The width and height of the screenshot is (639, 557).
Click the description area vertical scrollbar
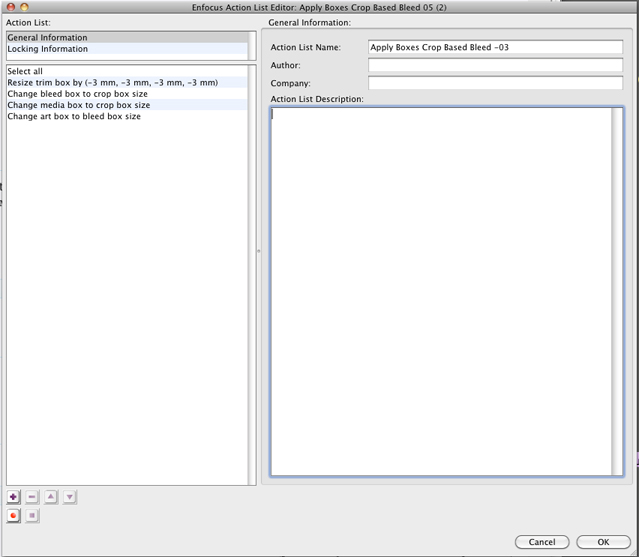617,291
